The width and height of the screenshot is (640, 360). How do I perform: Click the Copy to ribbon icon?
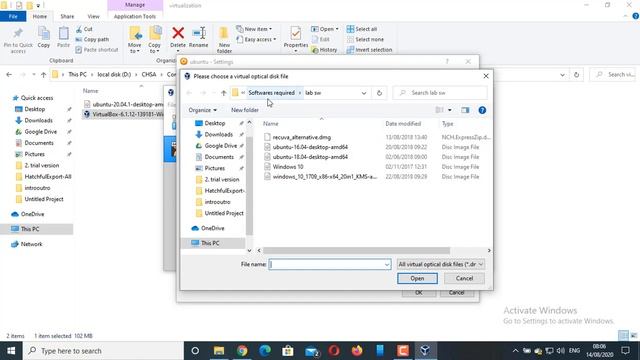pyautogui.click(x=154, y=40)
